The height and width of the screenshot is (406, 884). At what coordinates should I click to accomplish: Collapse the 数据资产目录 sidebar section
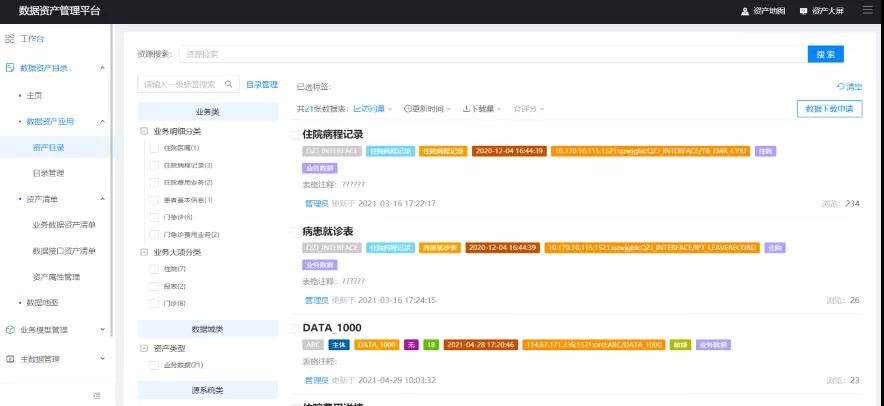point(102,68)
